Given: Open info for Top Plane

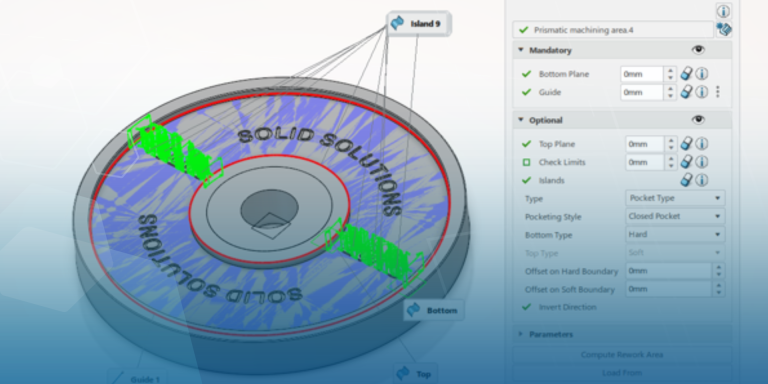Looking at the screenshot, I should coord(702,144).
